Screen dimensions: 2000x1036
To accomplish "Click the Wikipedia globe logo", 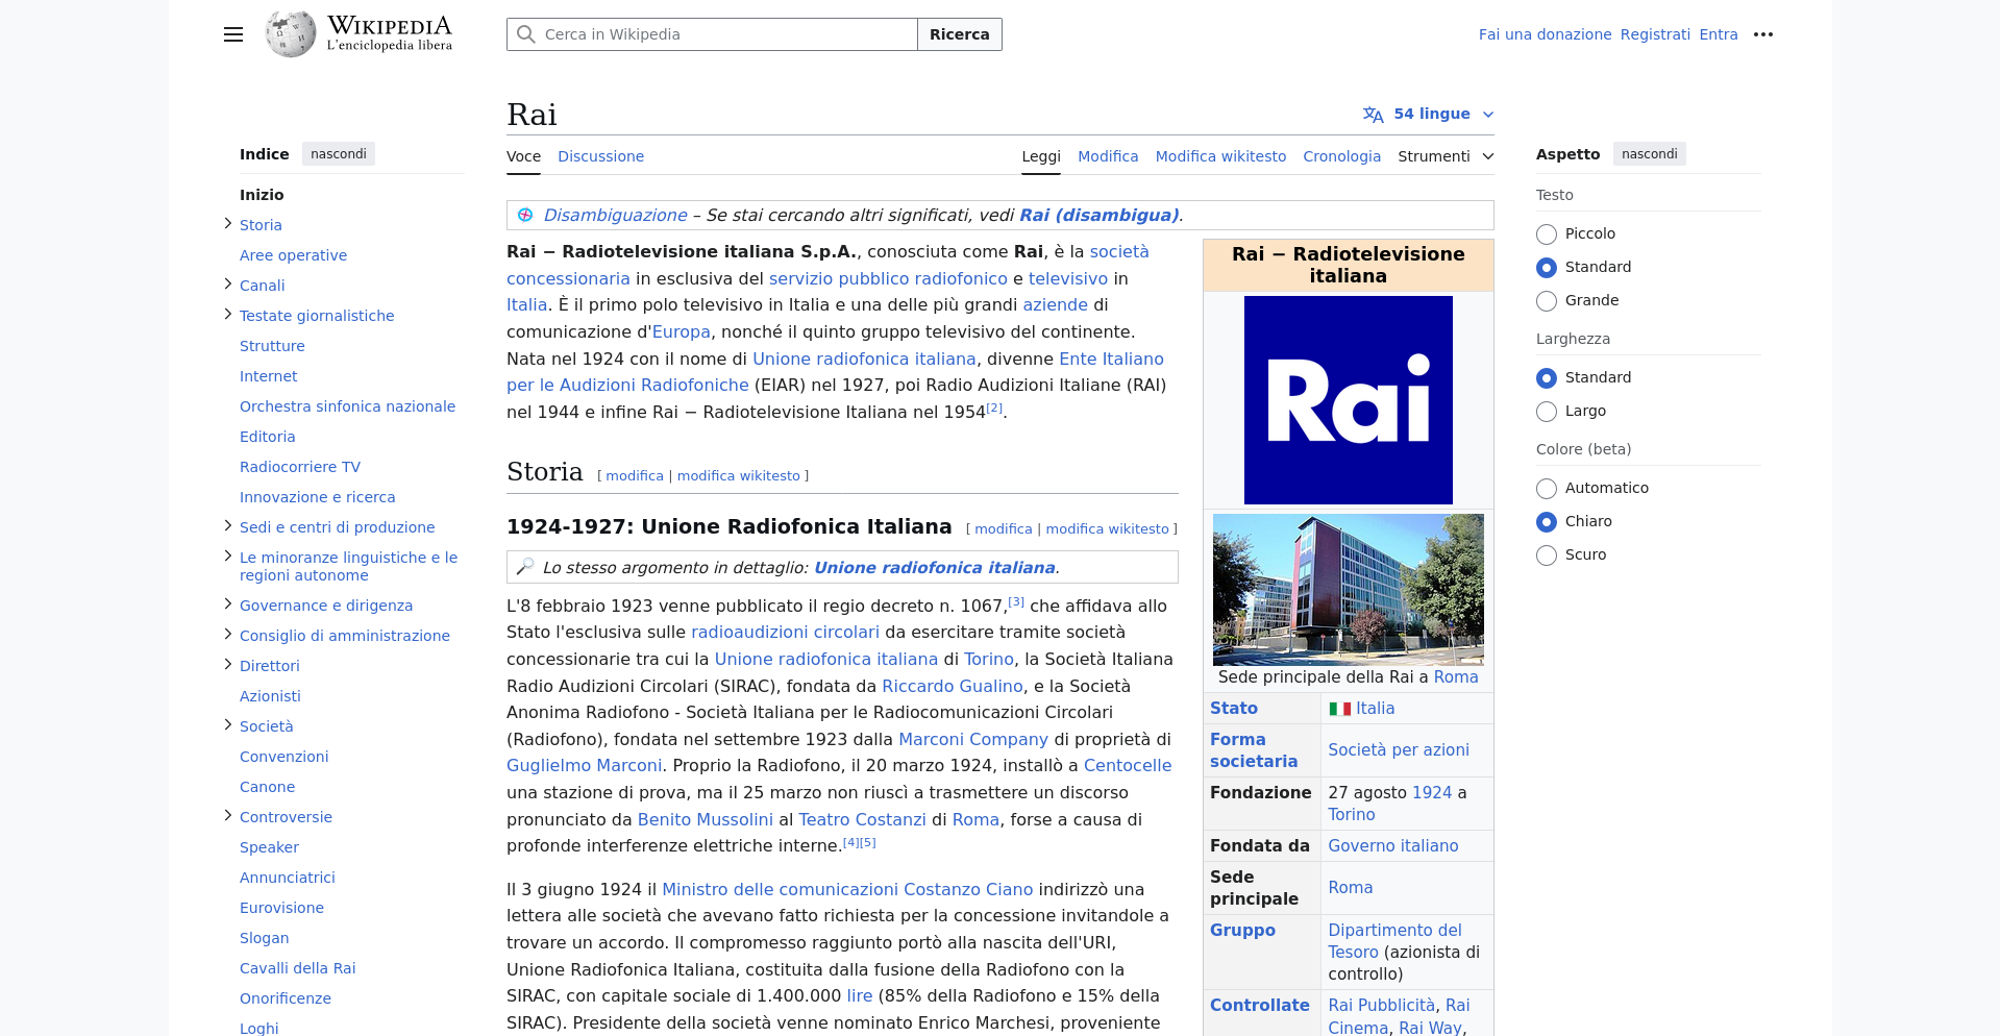I will tap(290, 34).
